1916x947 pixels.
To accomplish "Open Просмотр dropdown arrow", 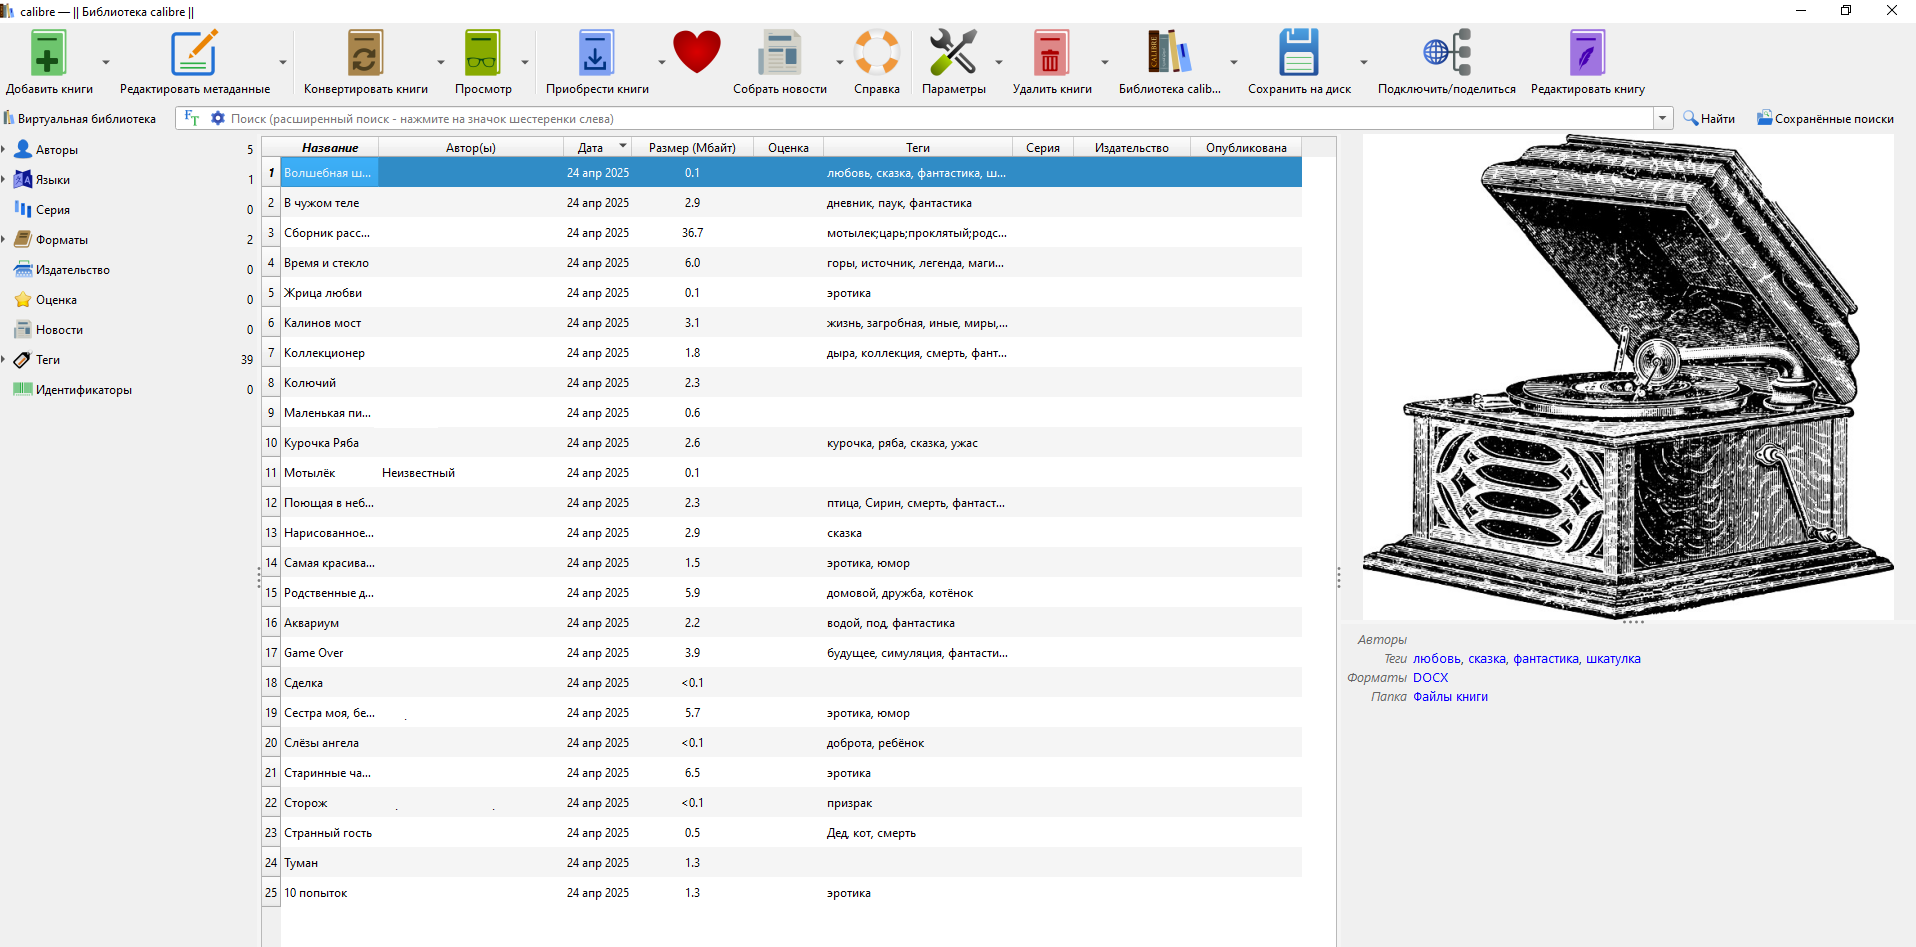I will point(525,62).
